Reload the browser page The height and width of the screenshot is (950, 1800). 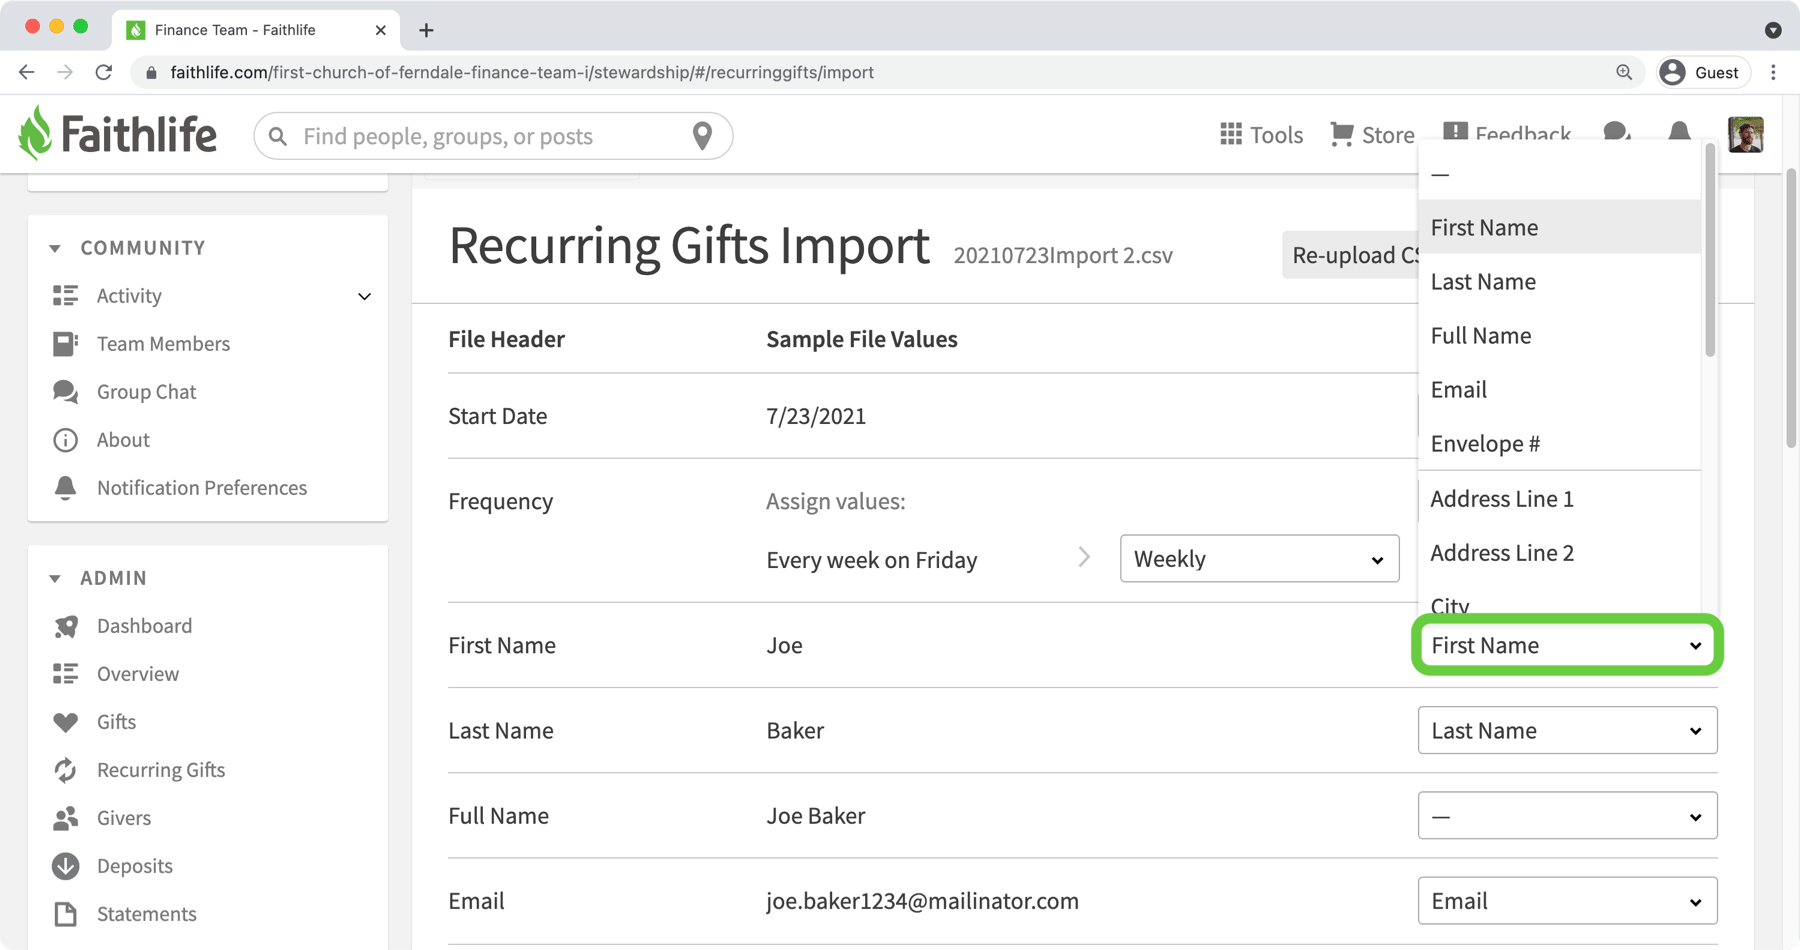tap(104, 72)
